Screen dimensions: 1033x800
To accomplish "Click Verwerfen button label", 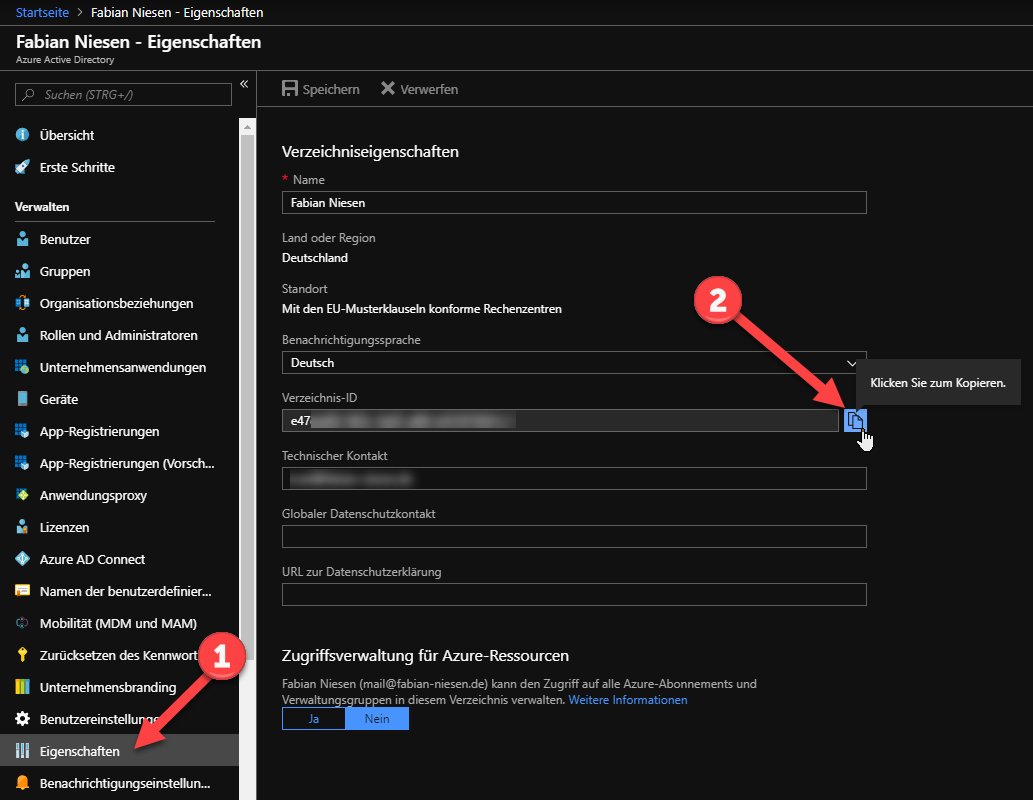I will coord(429,89).
